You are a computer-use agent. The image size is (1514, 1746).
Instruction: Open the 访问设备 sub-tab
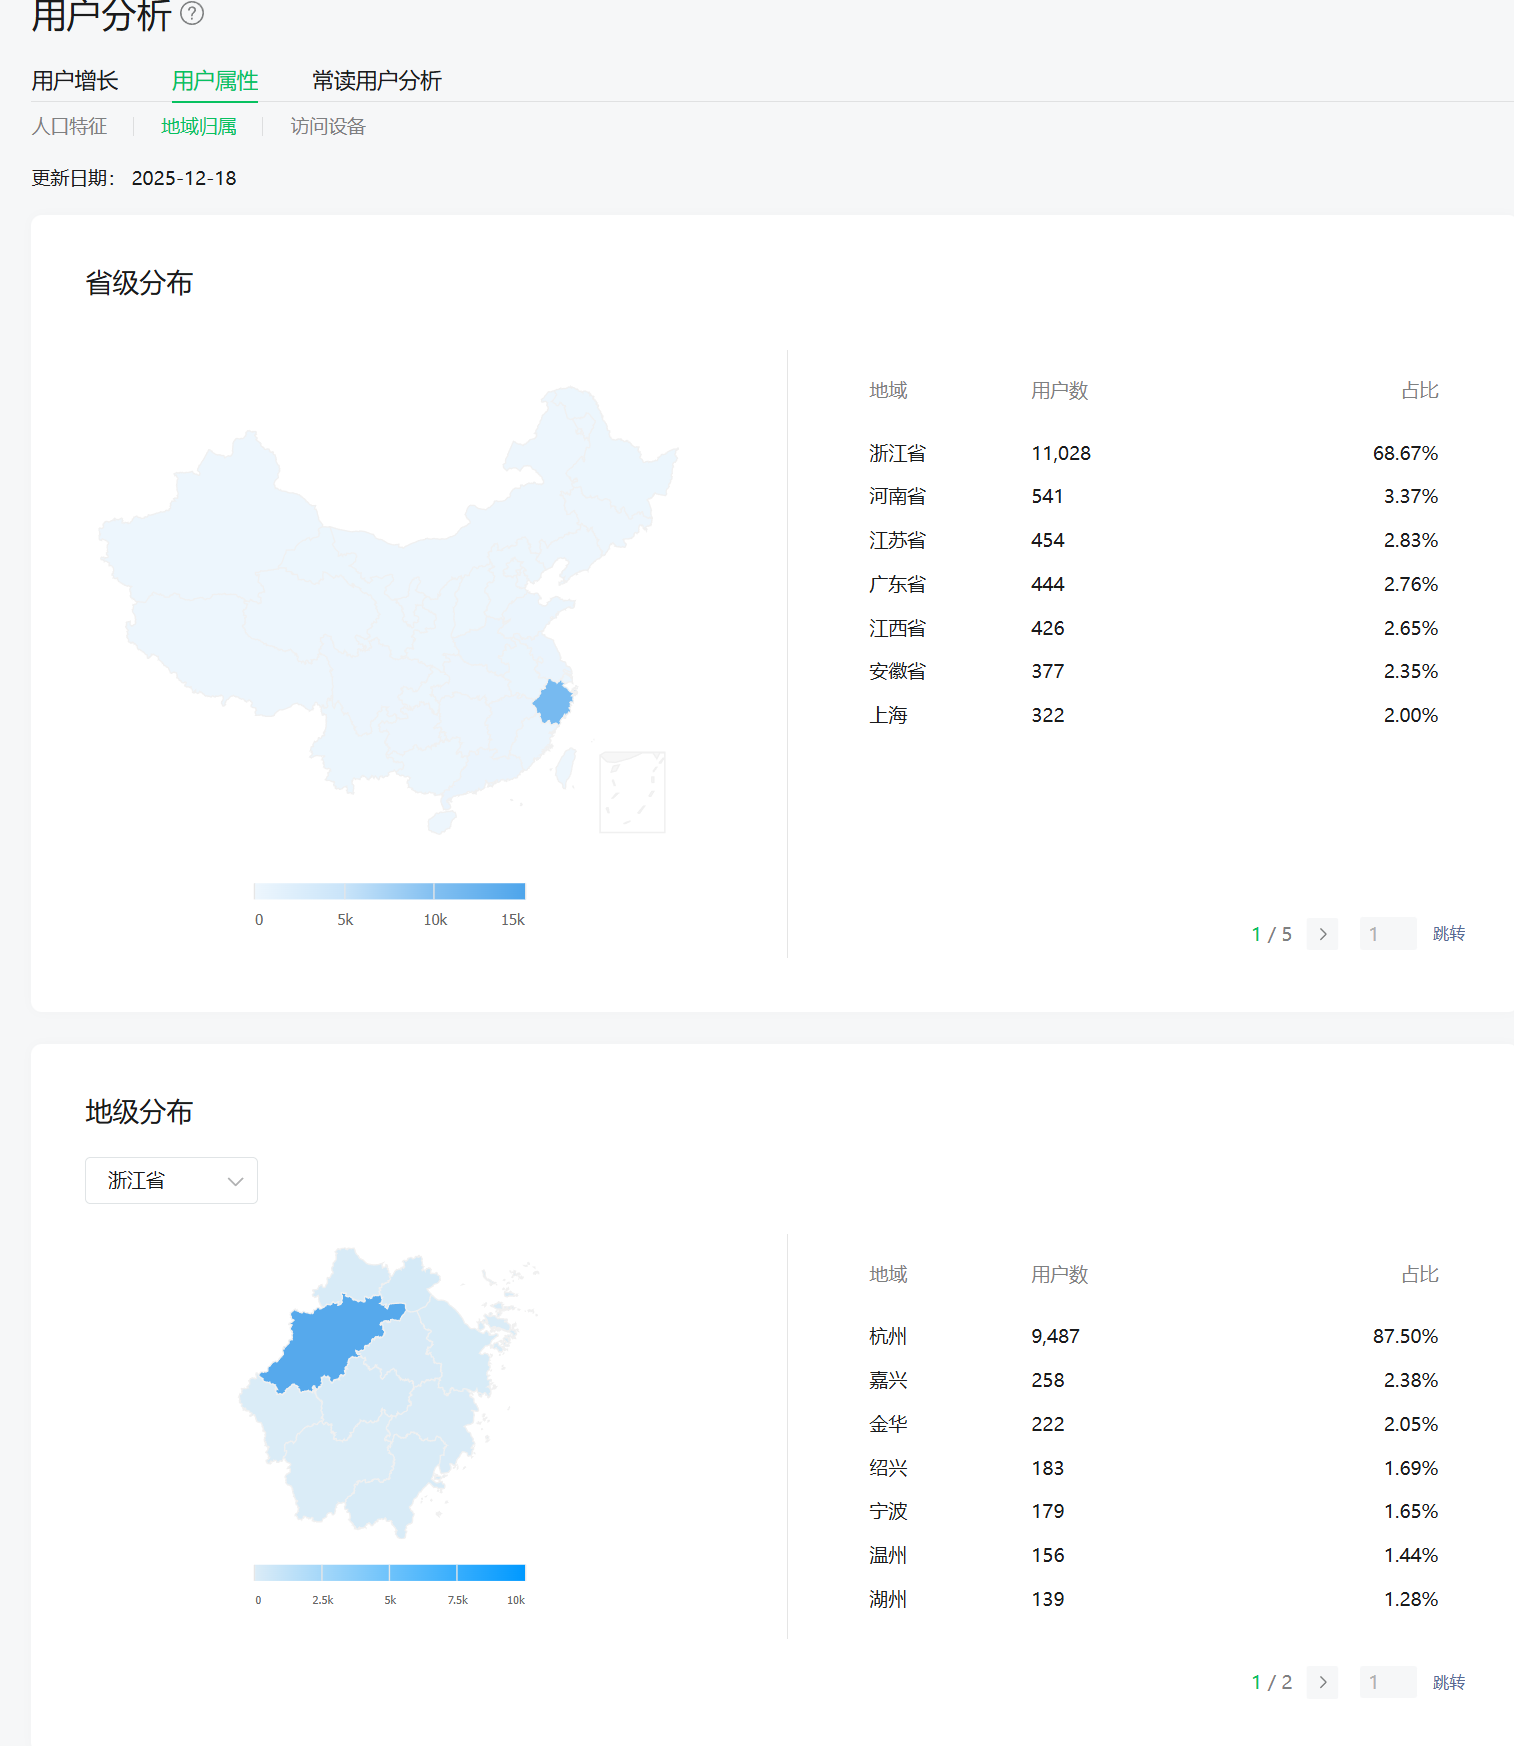pyautogui.click(x=328, y=127)
